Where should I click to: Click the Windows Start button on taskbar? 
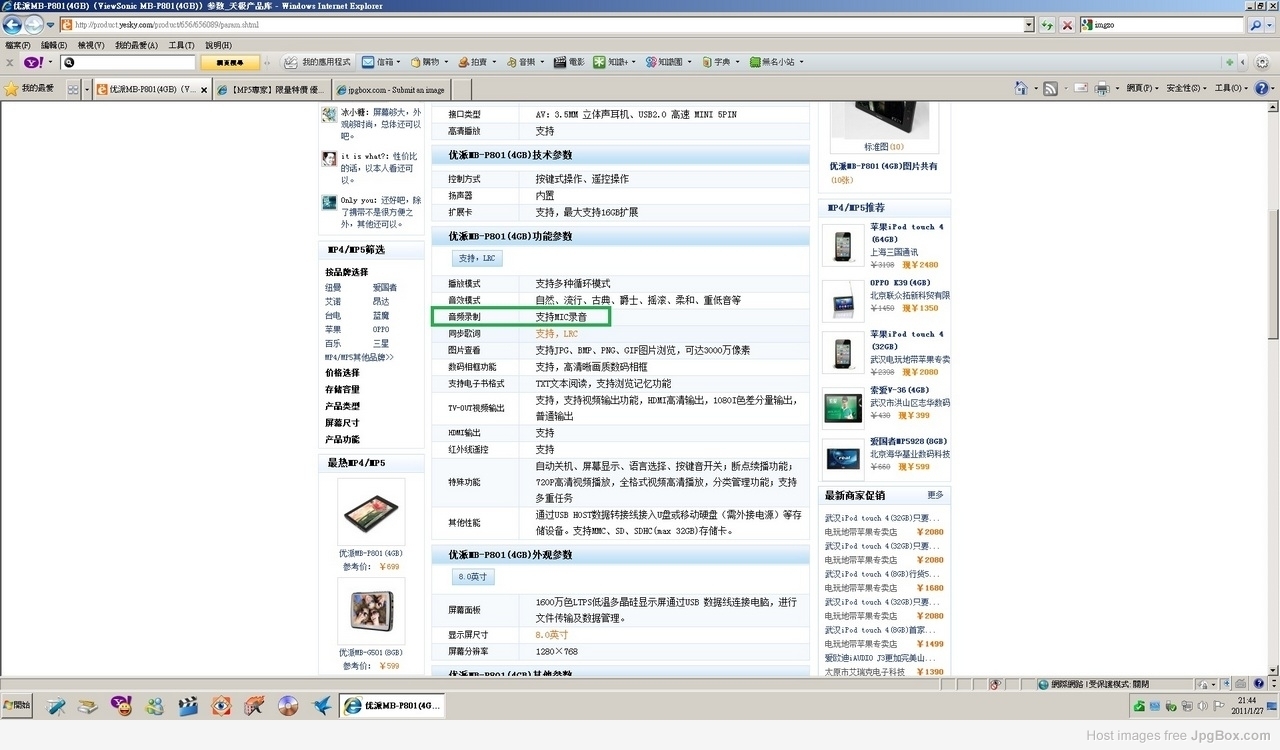coord(17,706)
